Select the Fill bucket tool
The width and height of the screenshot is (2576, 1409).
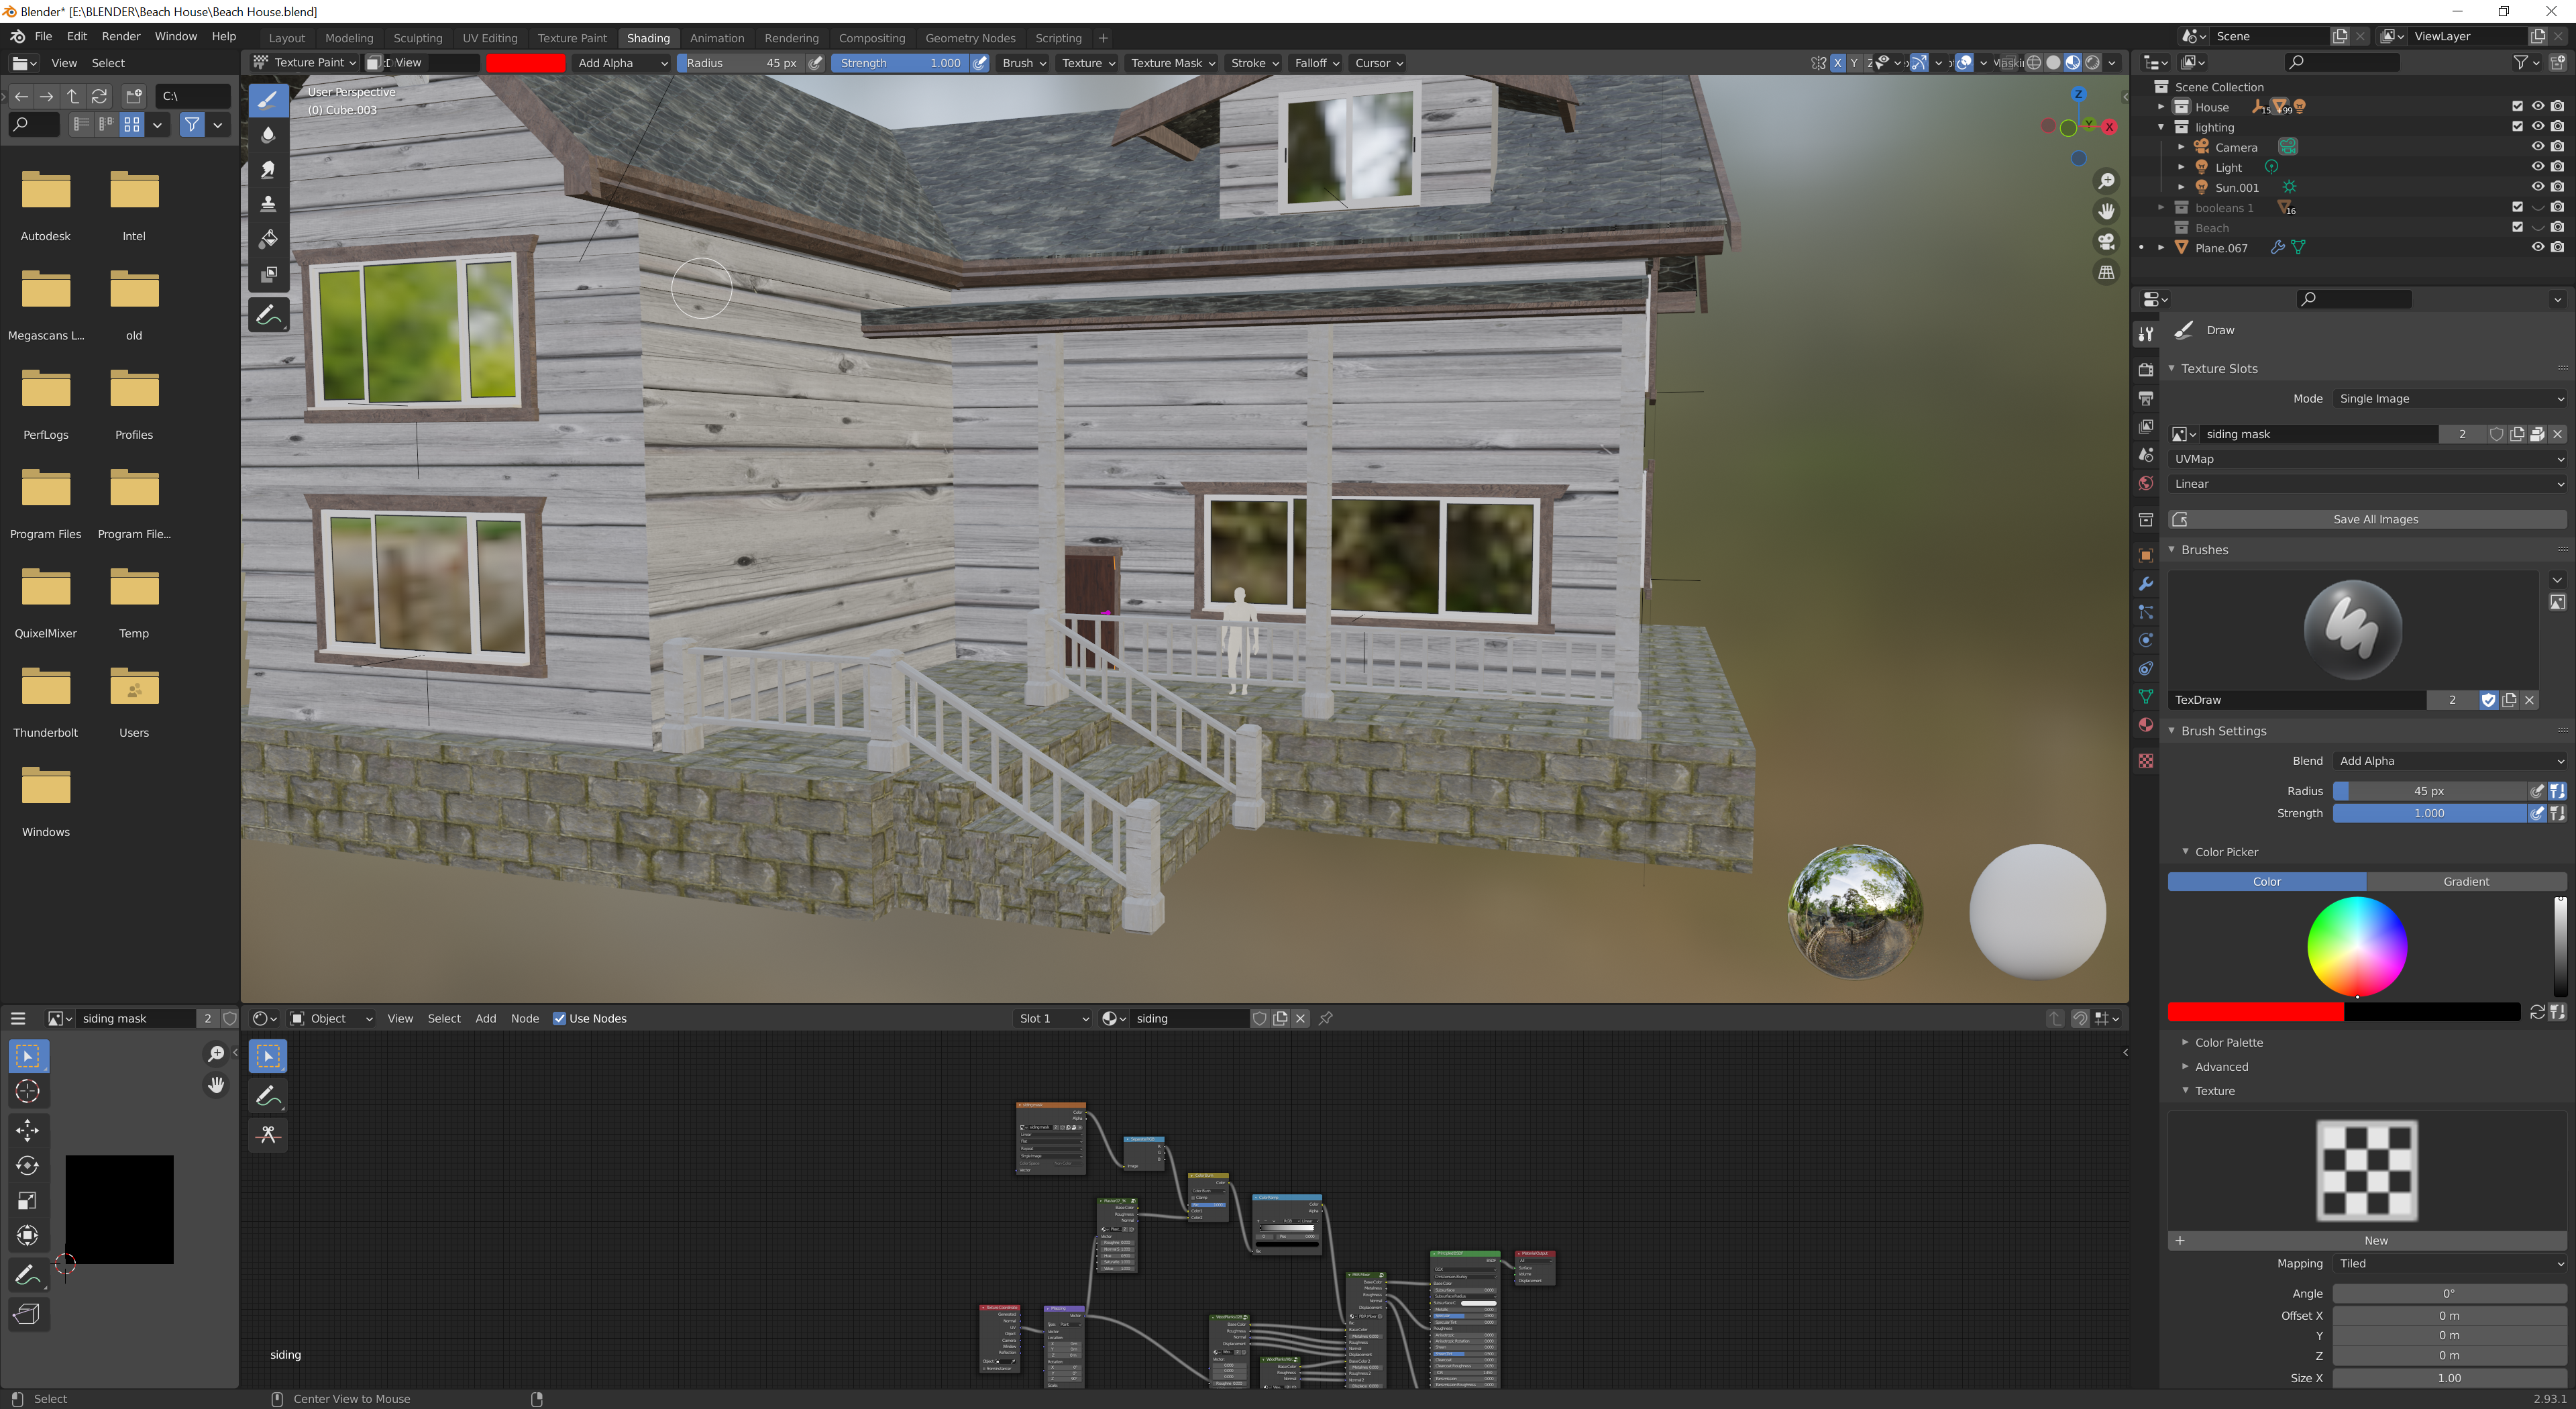pyautogui.click(x=268, y=239)
